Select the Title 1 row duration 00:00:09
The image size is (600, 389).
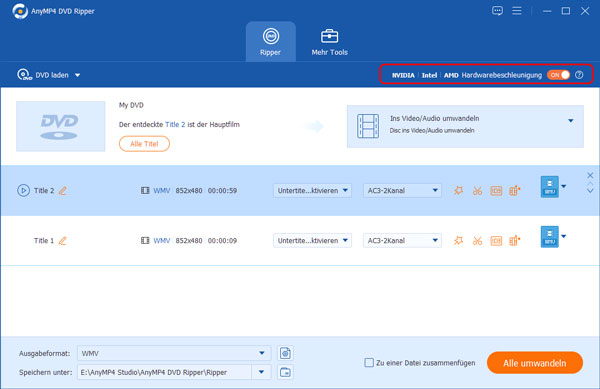point(222,241)
